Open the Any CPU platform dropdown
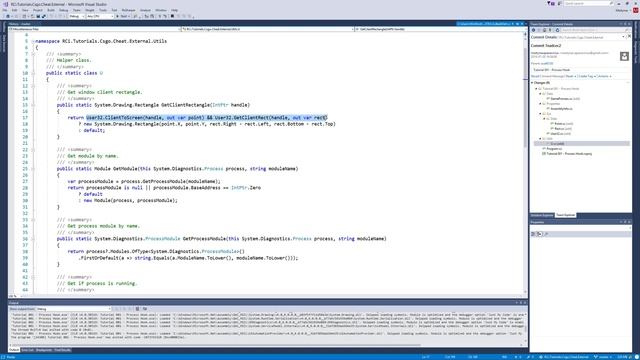This screenshot has width=640, height=360. tap(100, 16)
